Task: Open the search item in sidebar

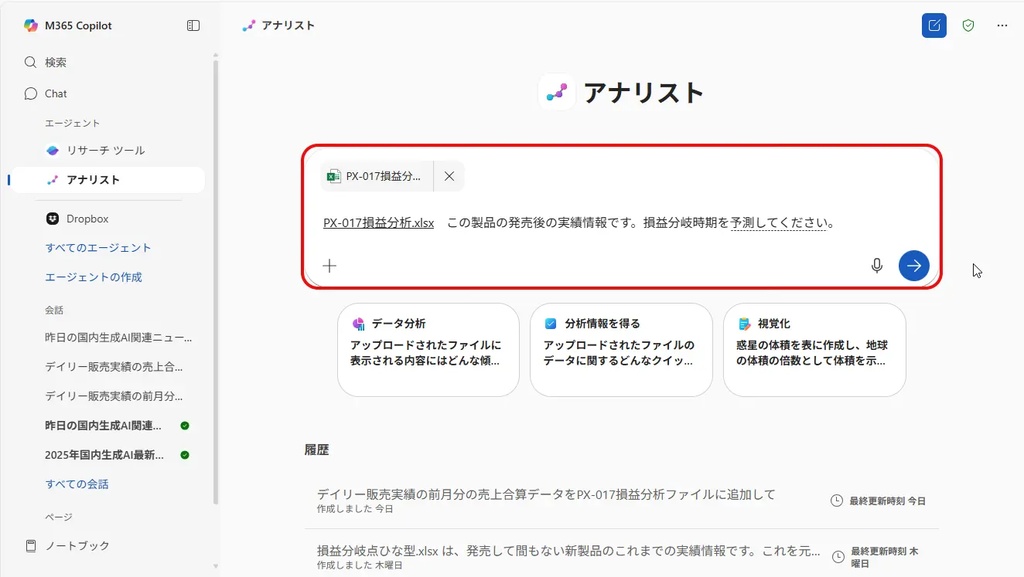Action: tap(56, 62)
